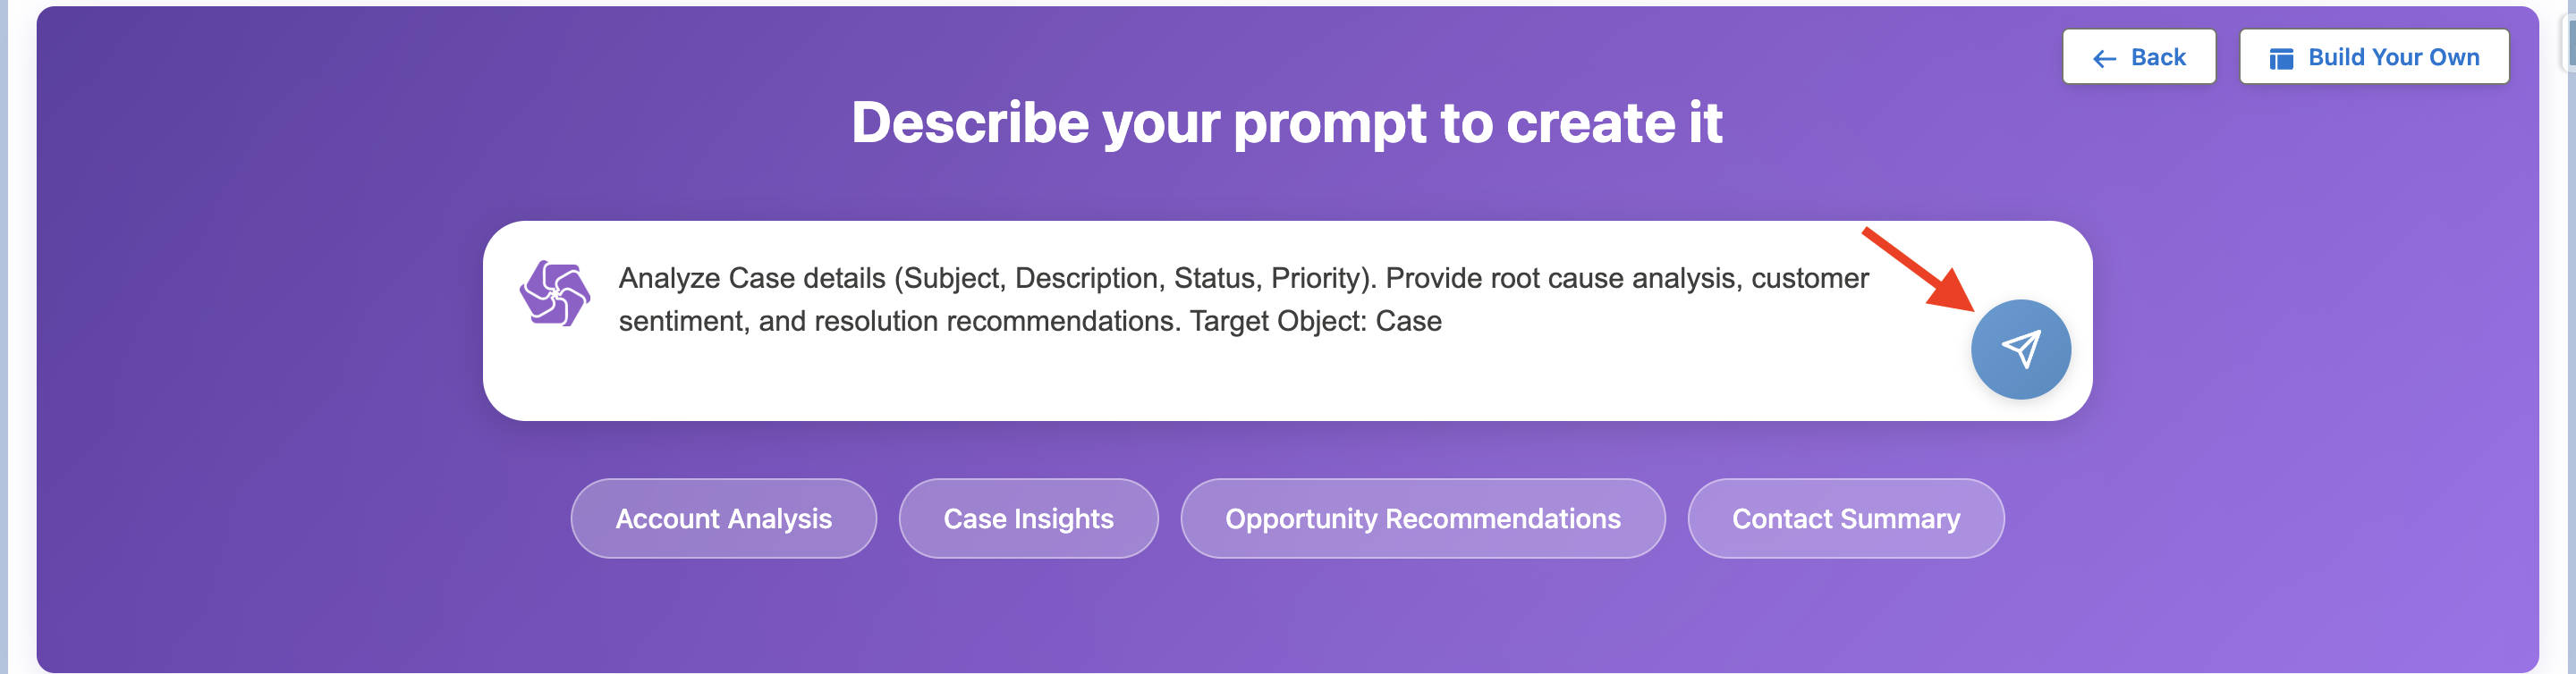The width and height of the screenshot is (2576, 674).
Task: Select the Contact Summary suggestion chip
Action: (1845, 518)
